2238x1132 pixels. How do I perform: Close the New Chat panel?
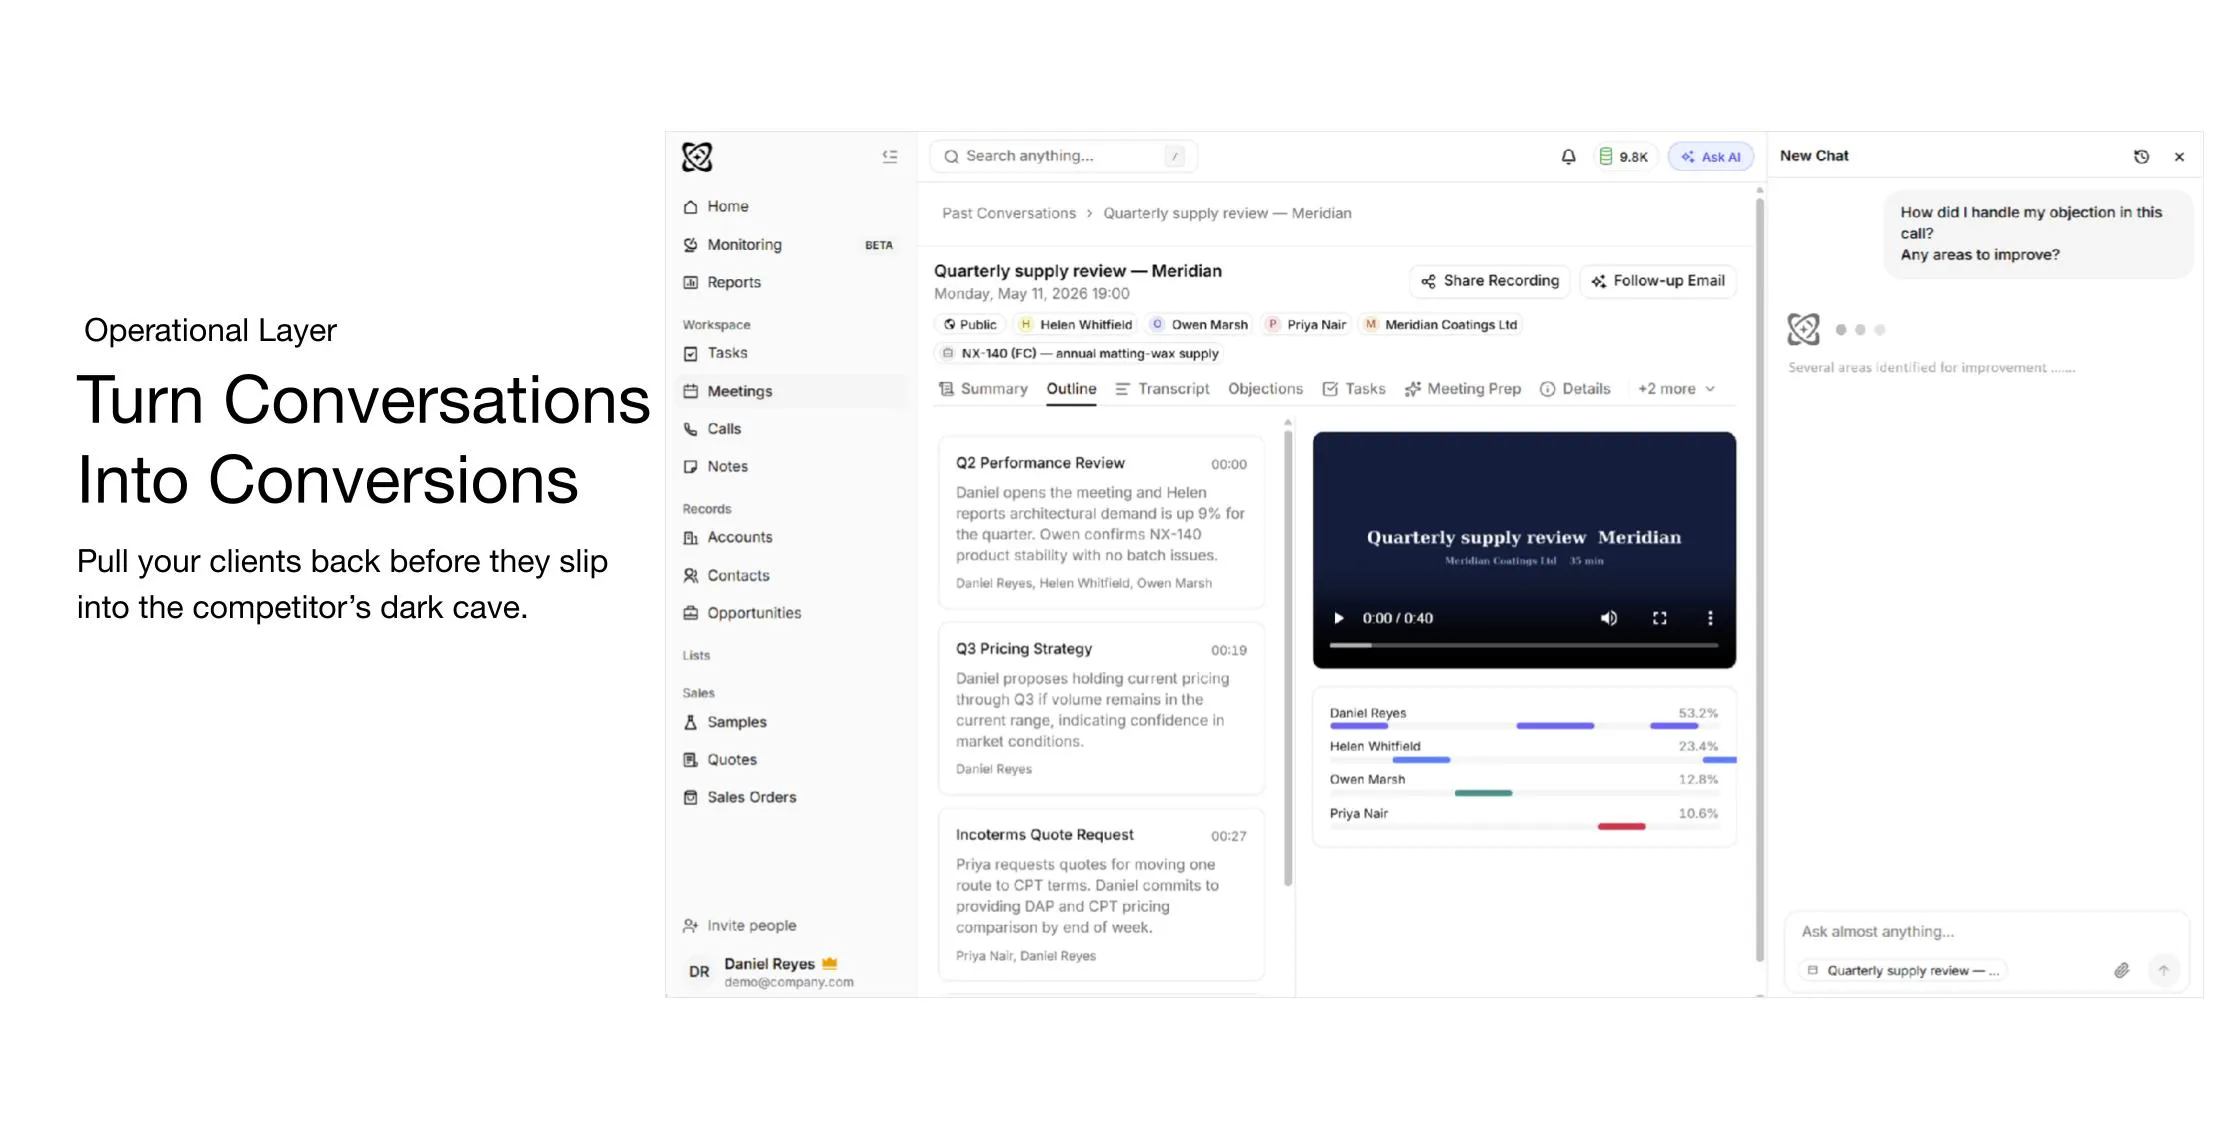coord(2179,157)
